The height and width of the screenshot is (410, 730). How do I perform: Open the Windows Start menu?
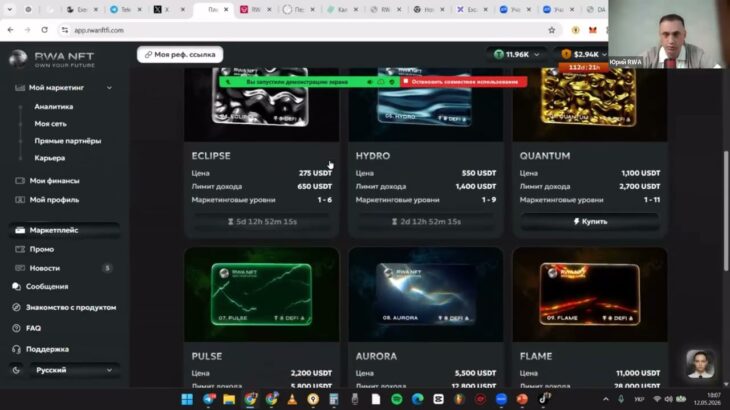187,399
